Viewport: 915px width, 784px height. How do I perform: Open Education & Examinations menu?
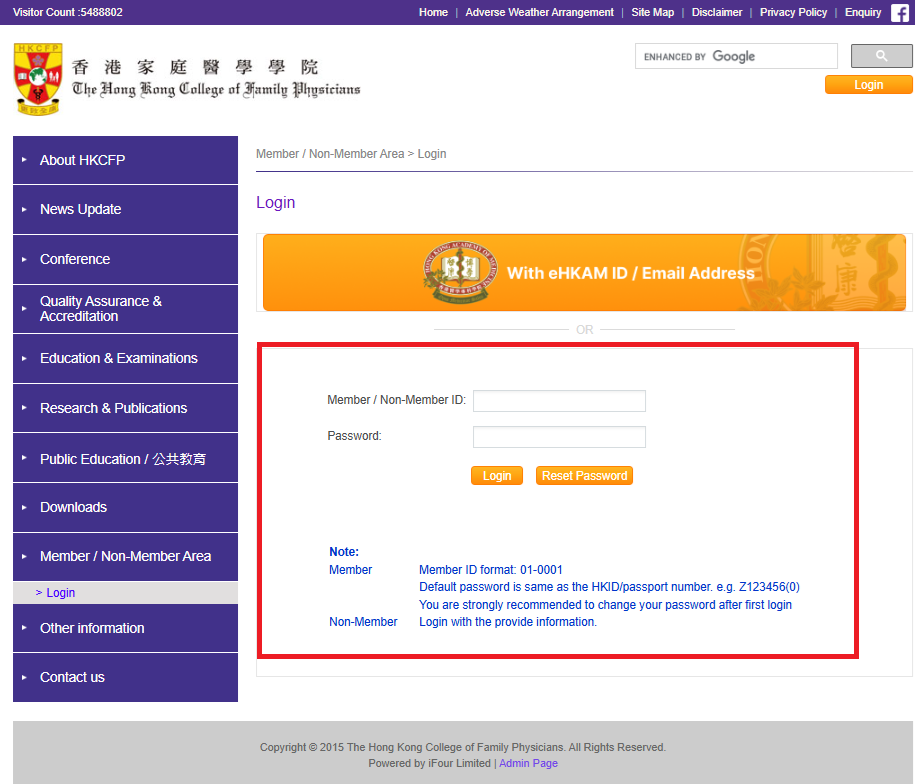tap(125, 358)
